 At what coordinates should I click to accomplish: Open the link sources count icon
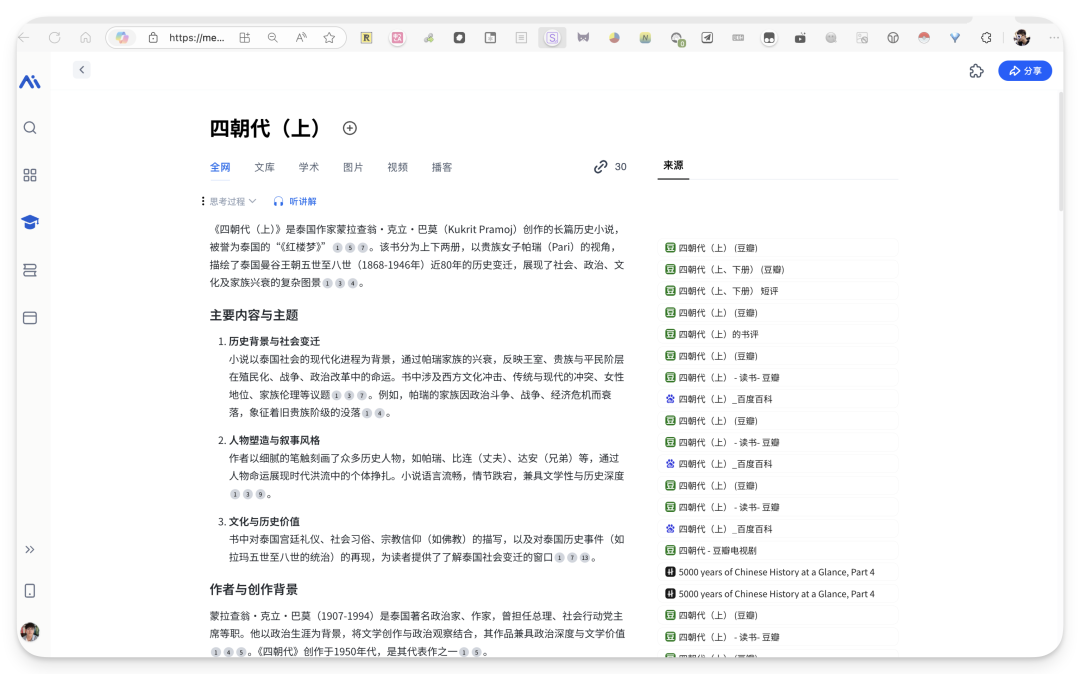pyautogui.click(x=601, y=167)
